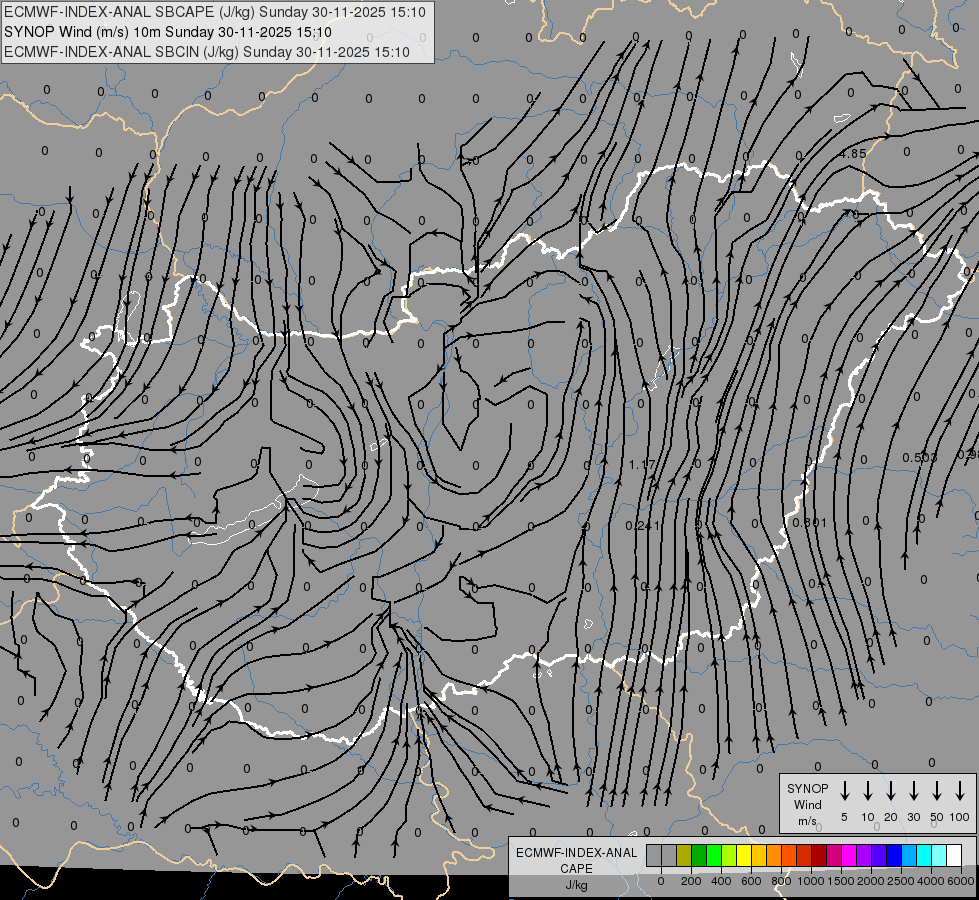Pick the bright magenta CAPE swatch
The height and width of the screenshot is (900, 979).
[x=849, y=855]
